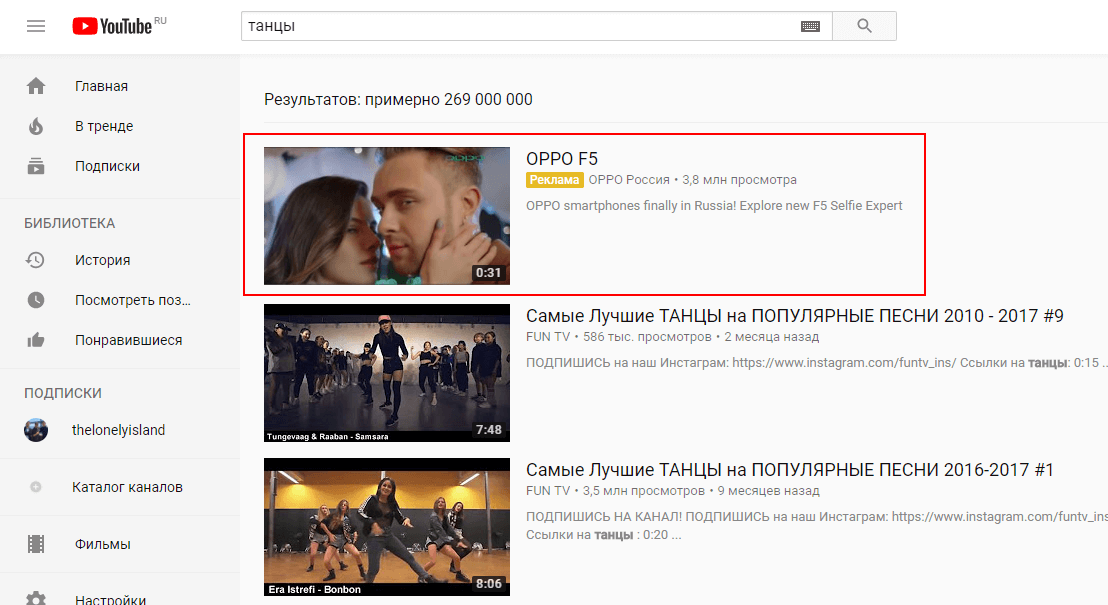Open the OPPO F5 ad thumbnail
Viewport: 1108px width, 605px height.
[387, 216]
